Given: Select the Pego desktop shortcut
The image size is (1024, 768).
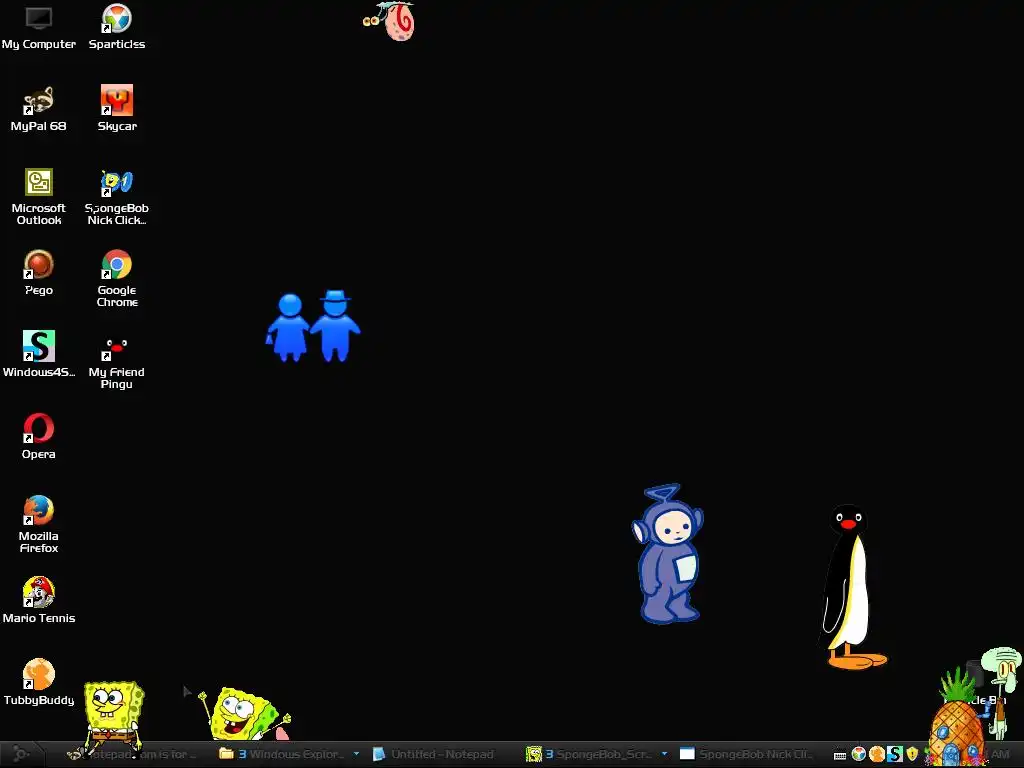Looking at the screenshot, I should point(39,273).
